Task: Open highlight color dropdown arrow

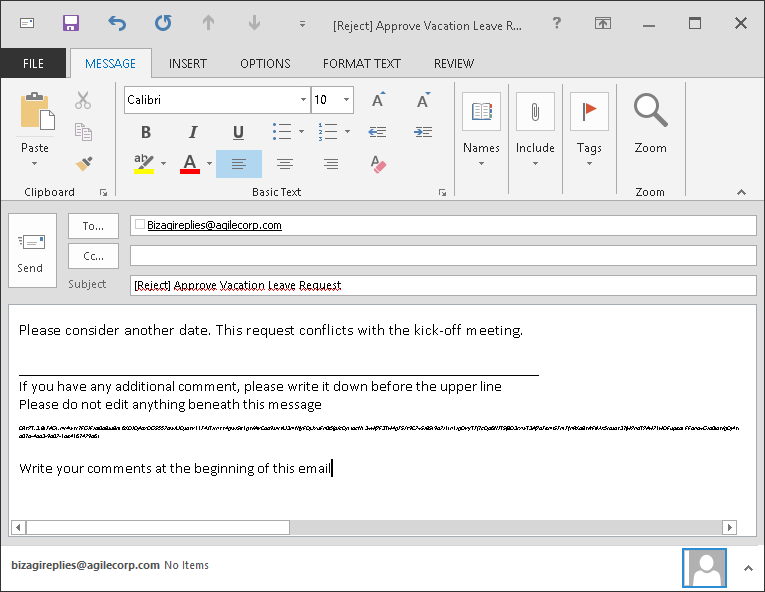Action: 163,164
